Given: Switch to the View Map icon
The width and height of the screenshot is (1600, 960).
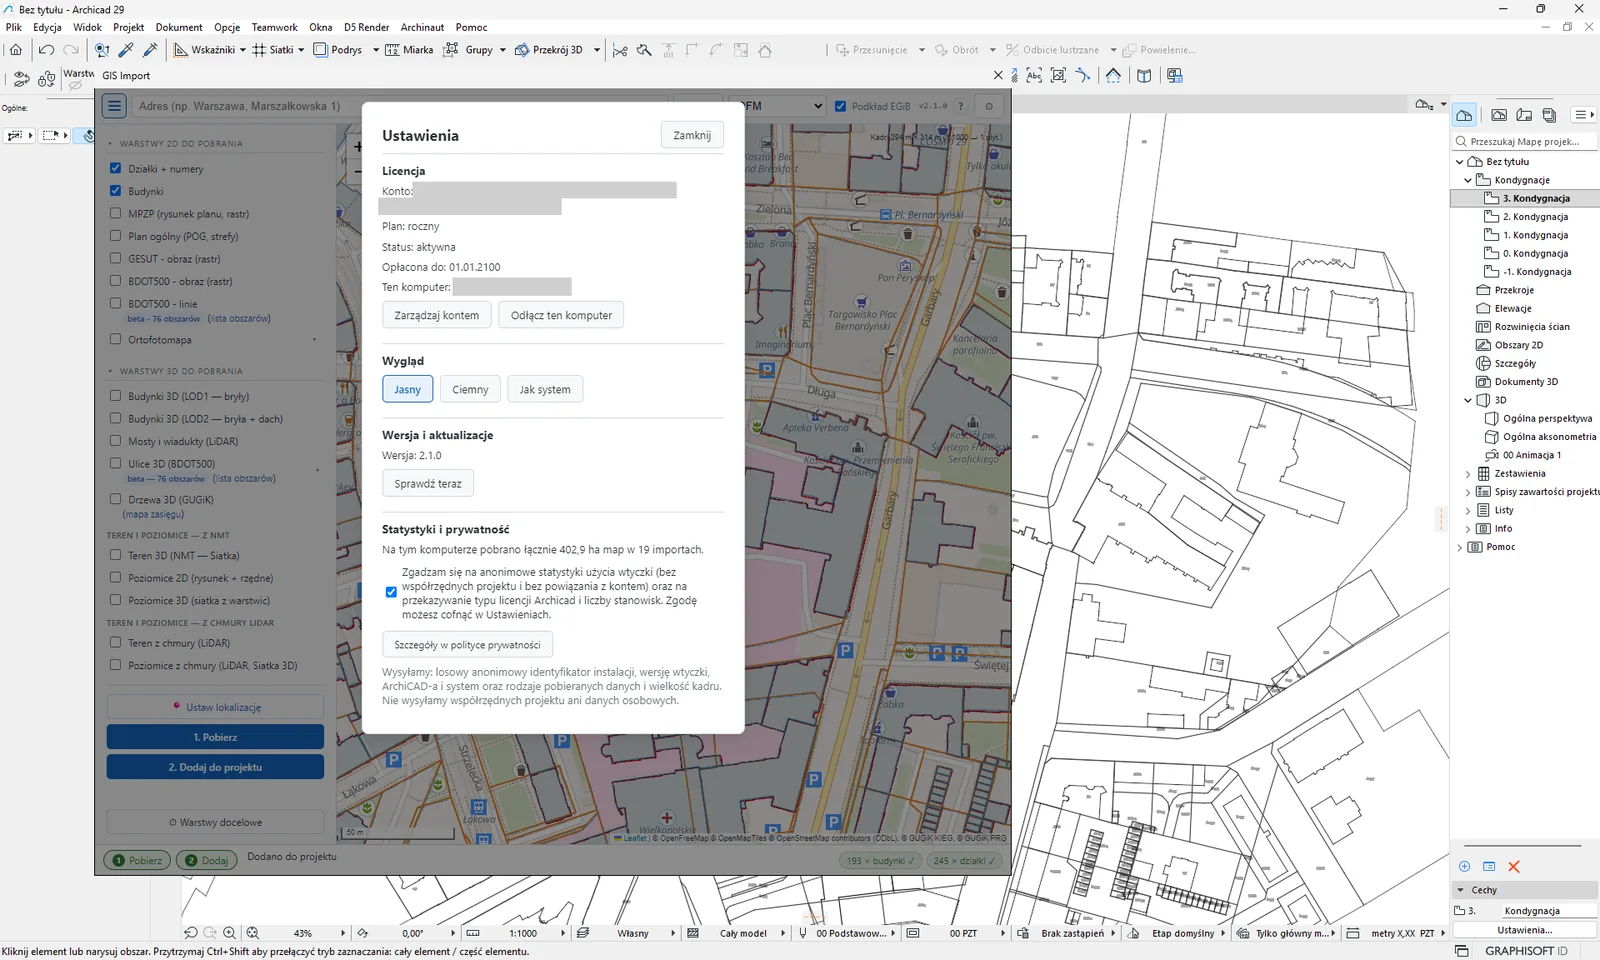Looking at the screenshot, I should point(1499,115).
